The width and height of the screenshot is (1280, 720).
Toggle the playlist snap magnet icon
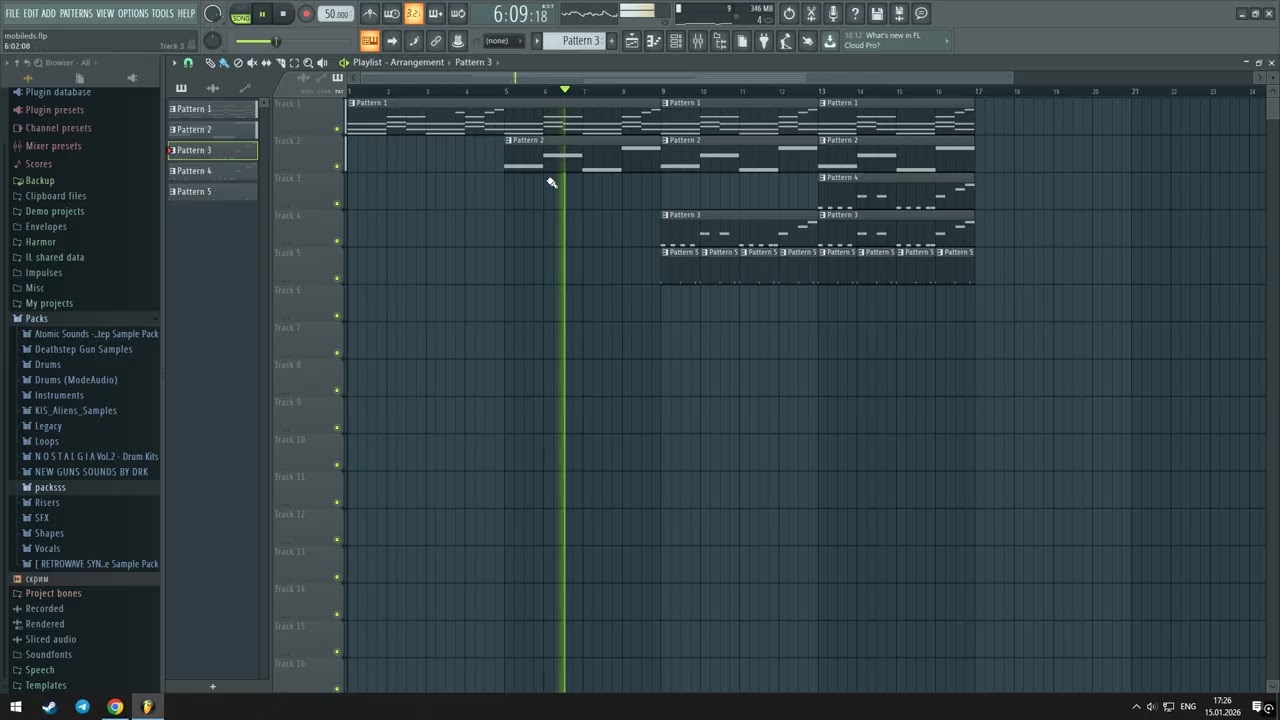(x=187, y=62)
